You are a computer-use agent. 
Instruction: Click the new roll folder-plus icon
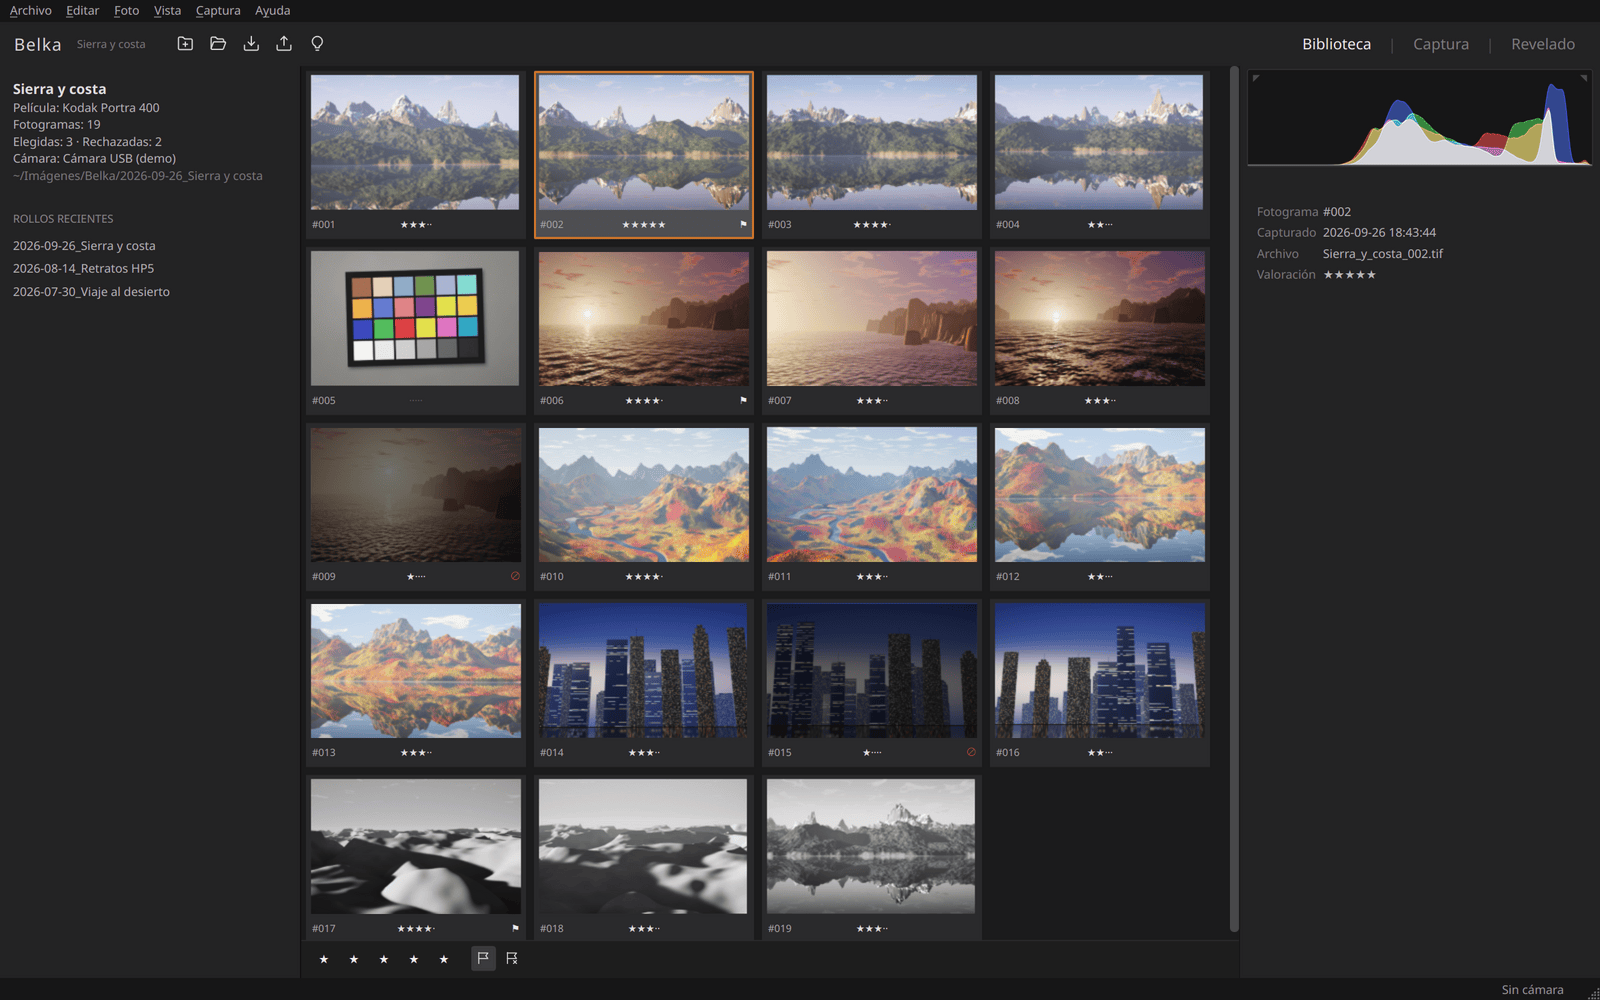pyautogui.click(x=185, y=43)
